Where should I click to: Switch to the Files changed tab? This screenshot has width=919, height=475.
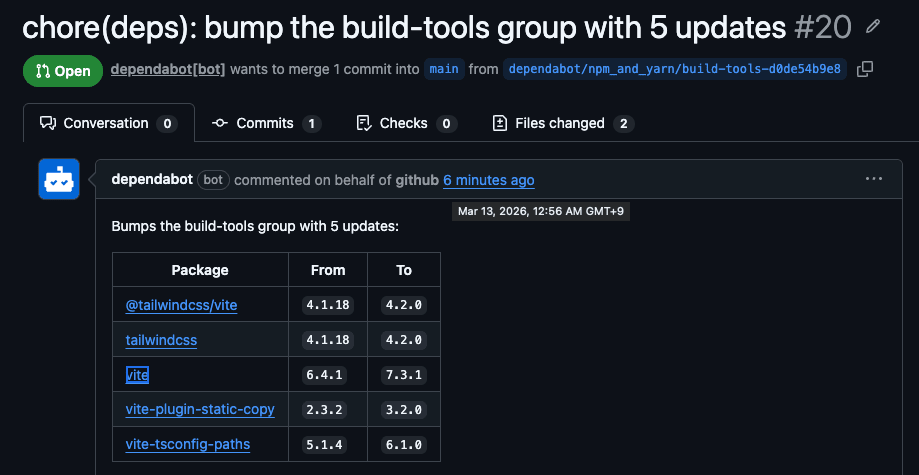(x=562, y=123)
